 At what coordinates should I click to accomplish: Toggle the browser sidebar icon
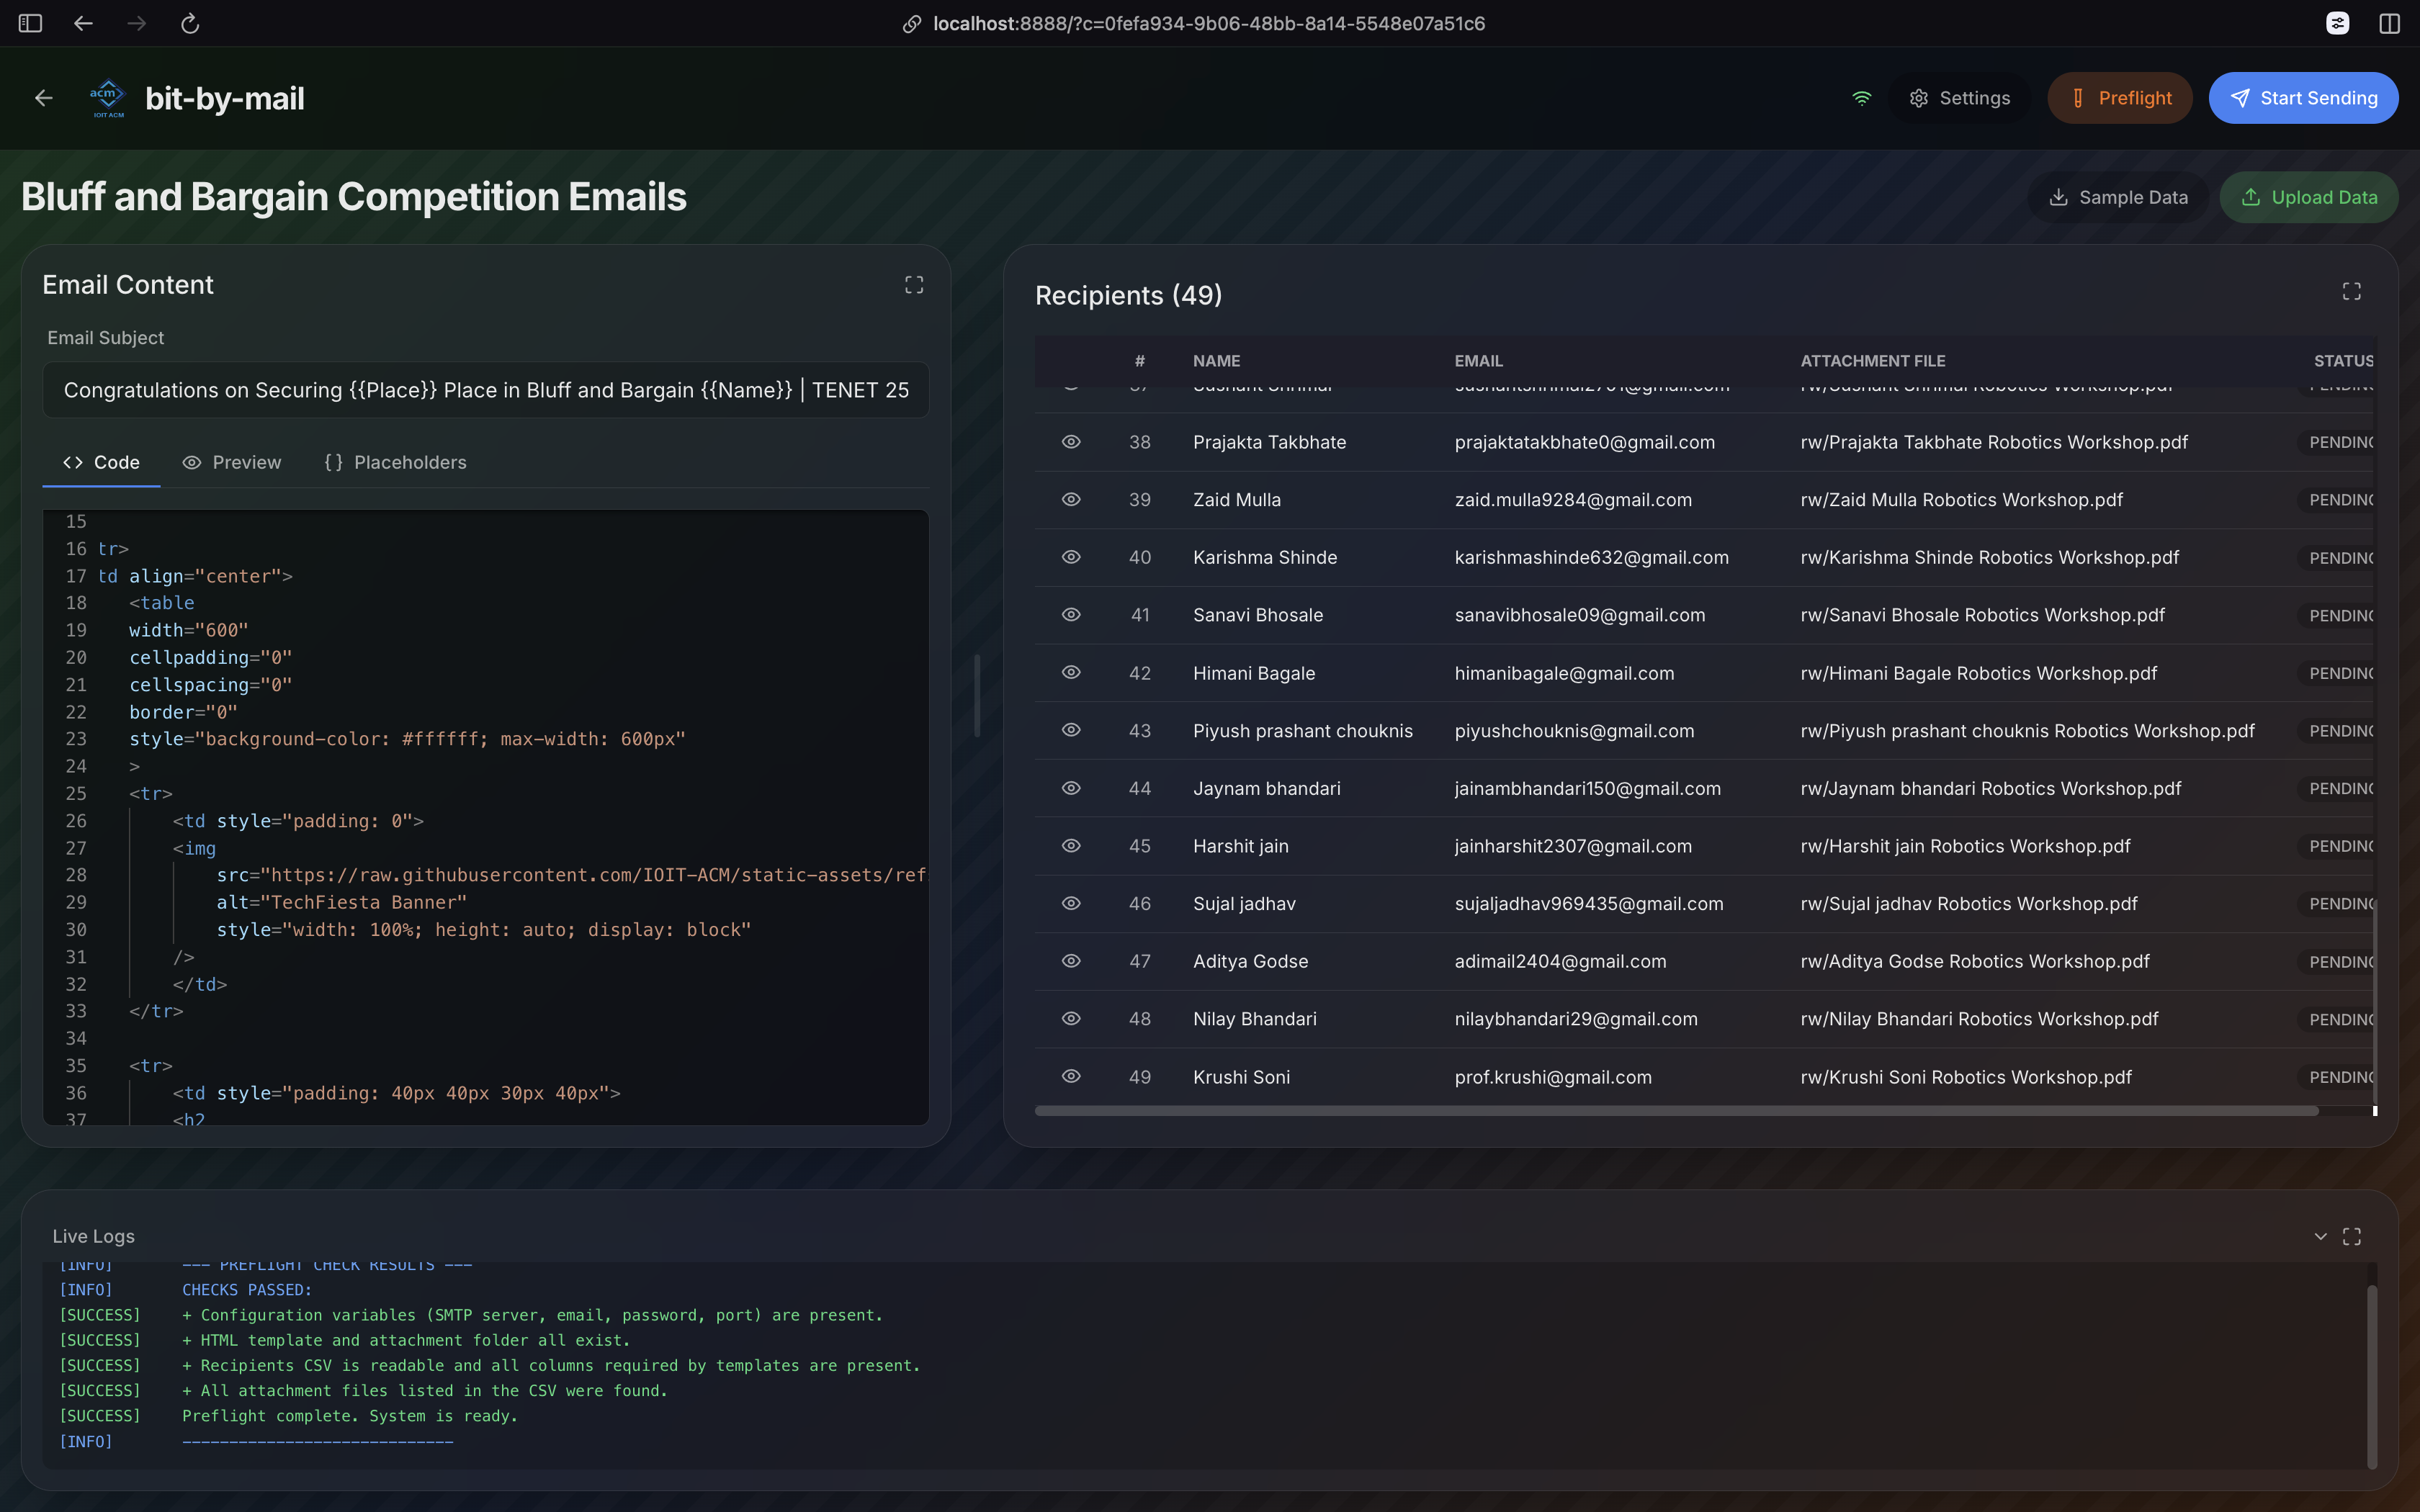30,23
